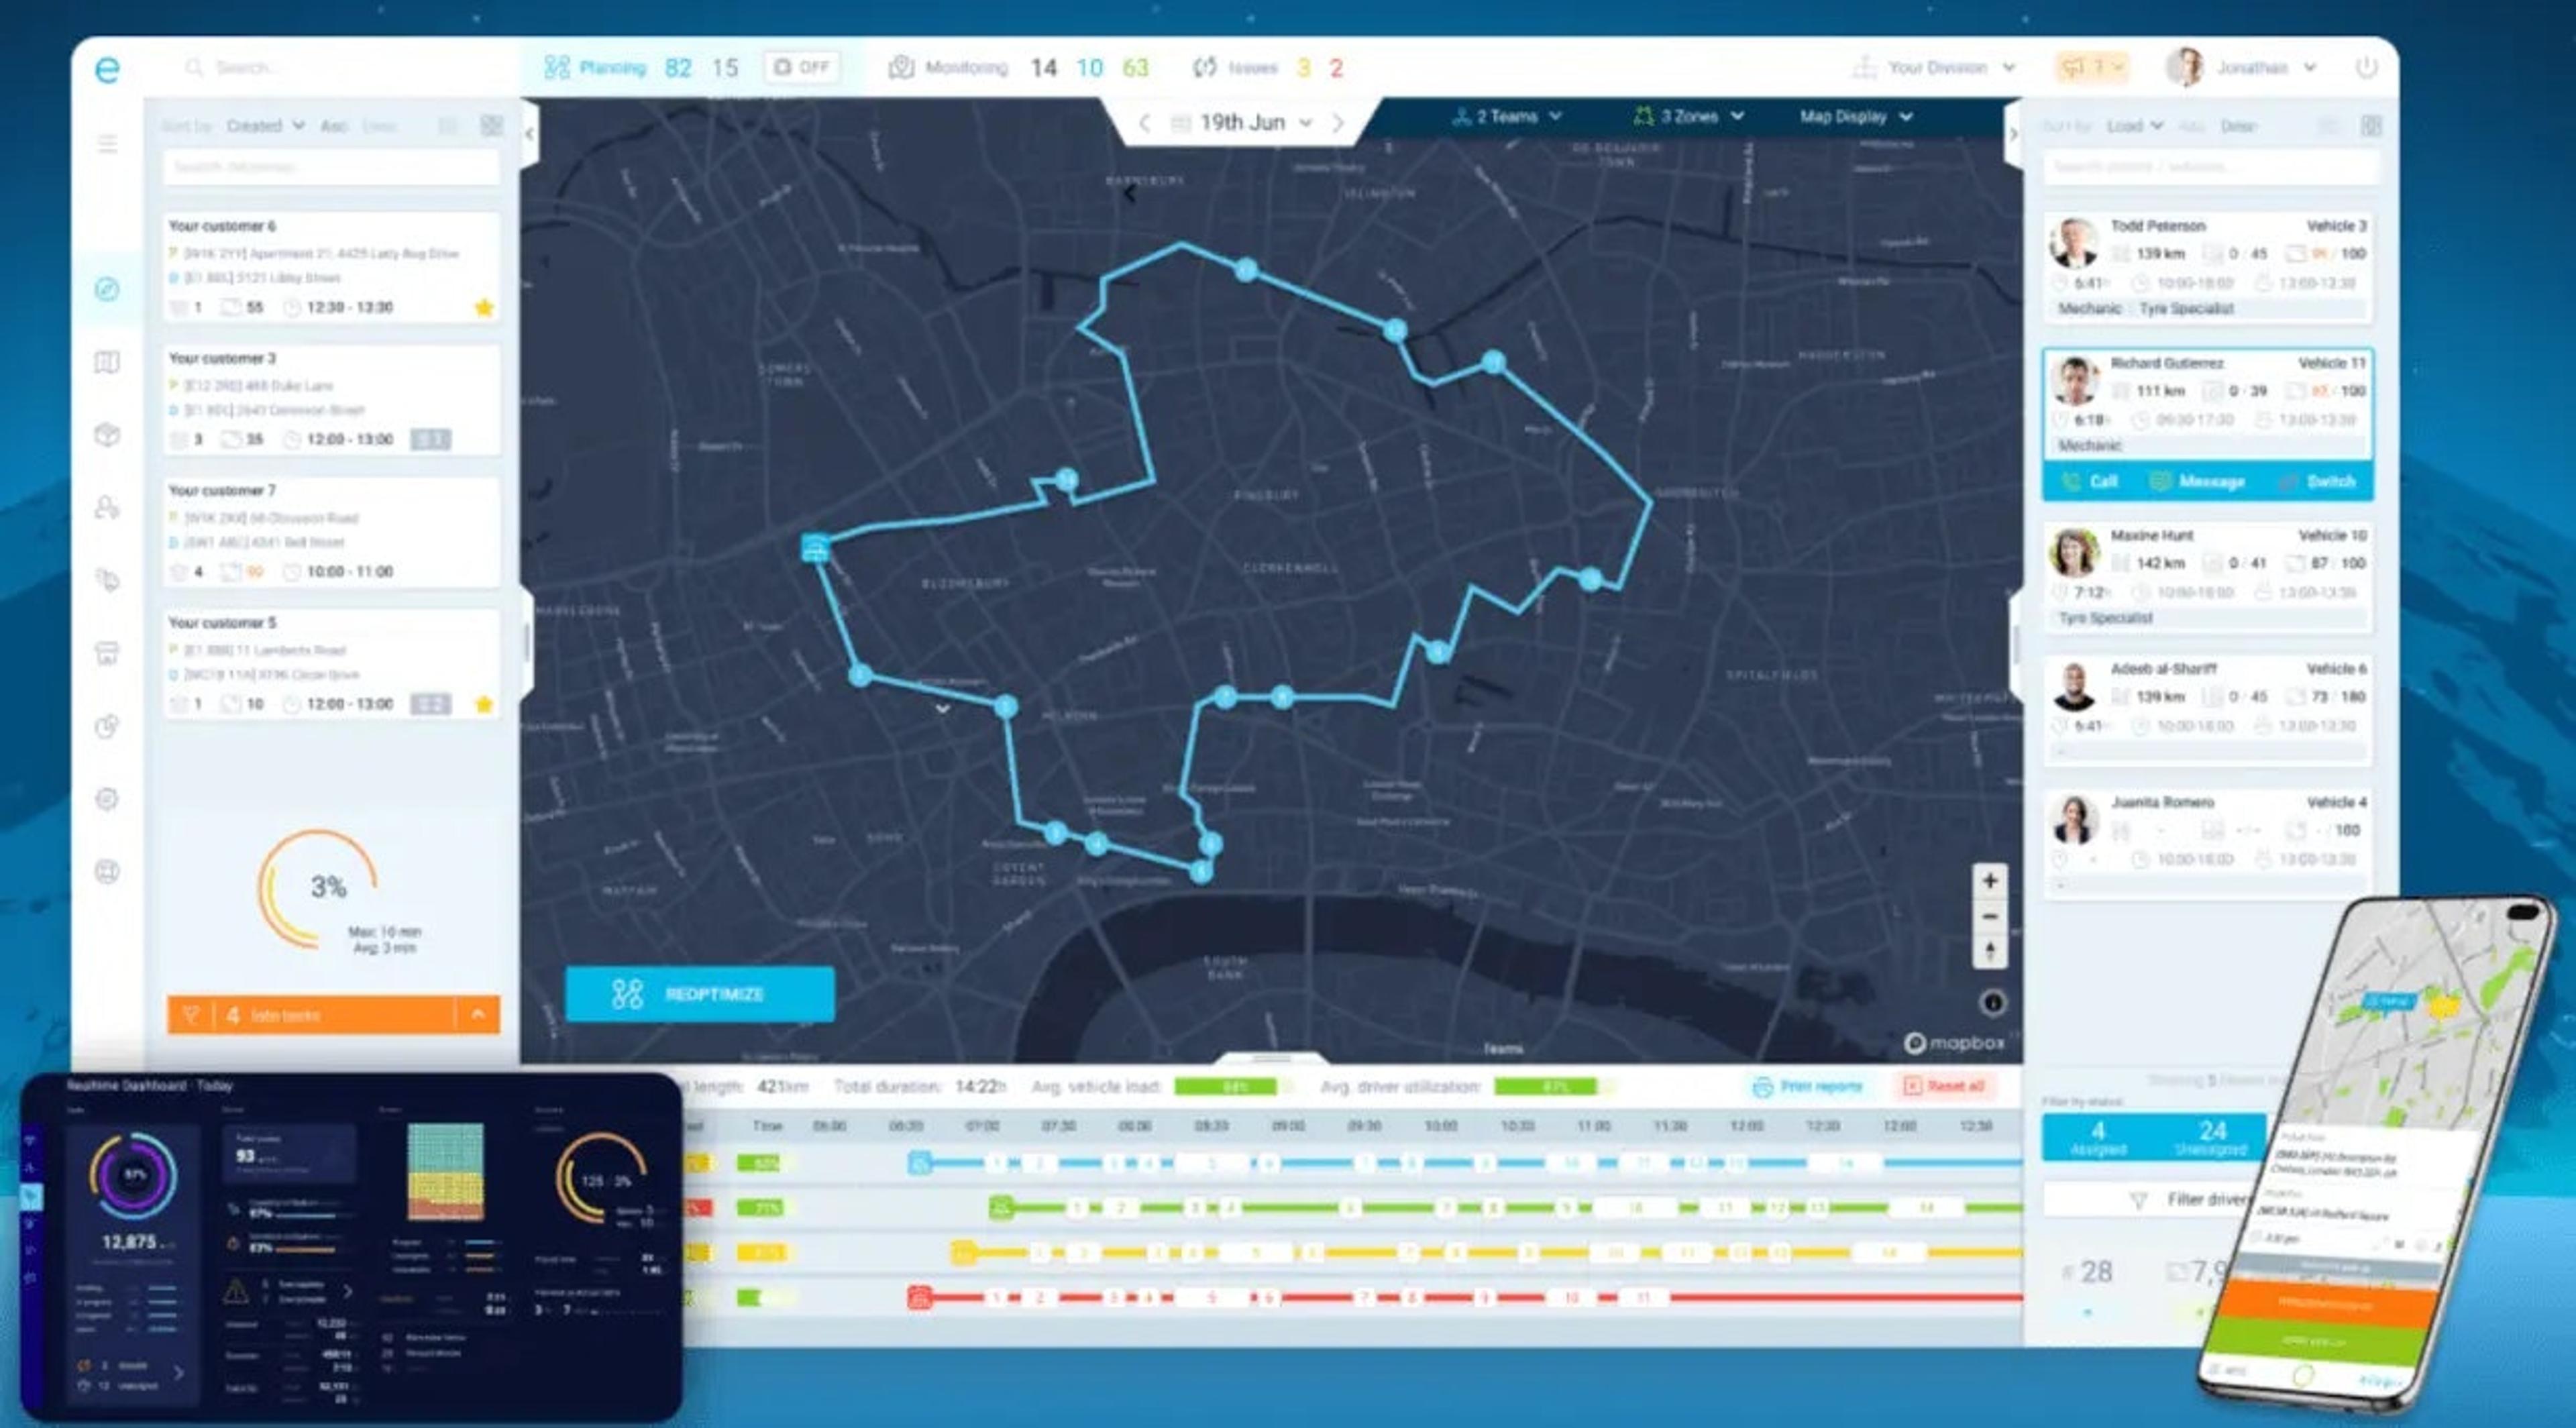Open the delivery vehicles sidebar icon
Image resolution: width=2576 pixels, height=1428 pixels.
tap(107, 580)
